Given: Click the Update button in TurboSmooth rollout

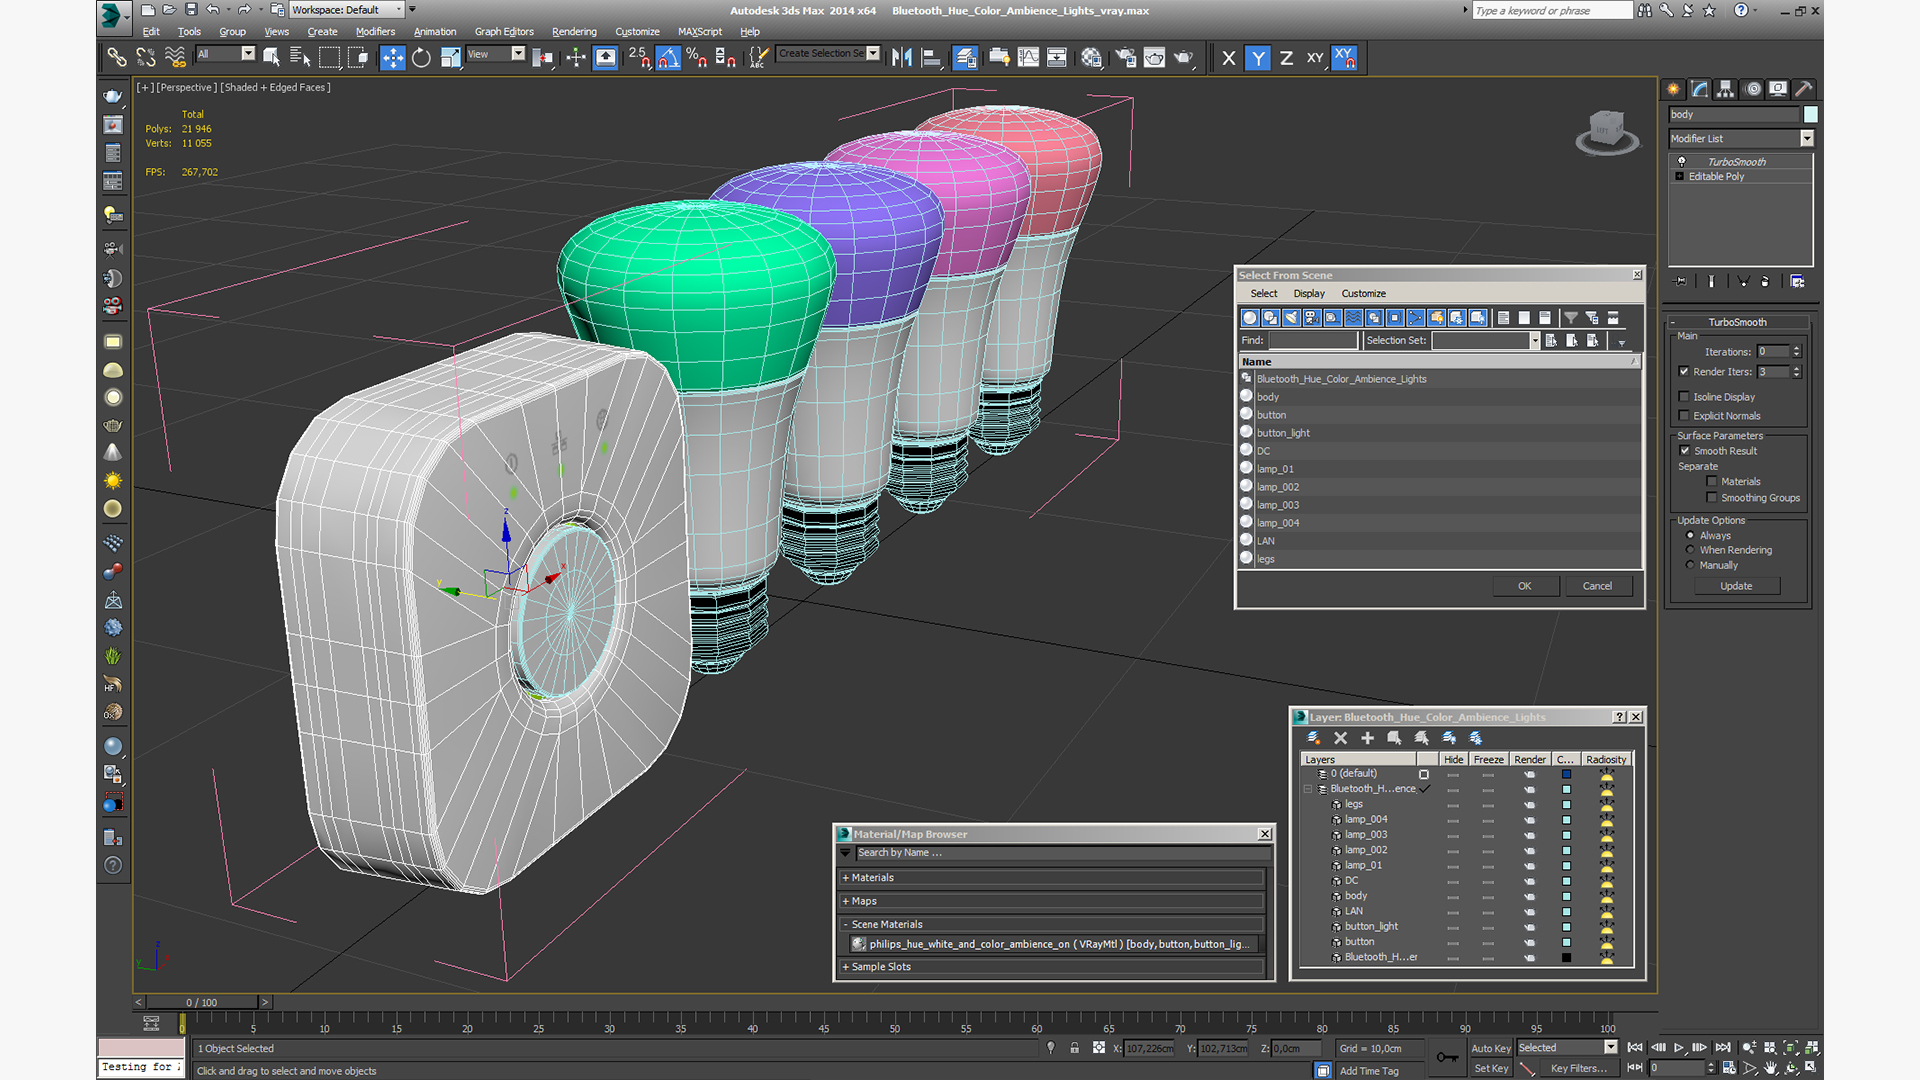Looking at the screenshot, I should [1736, 586].
